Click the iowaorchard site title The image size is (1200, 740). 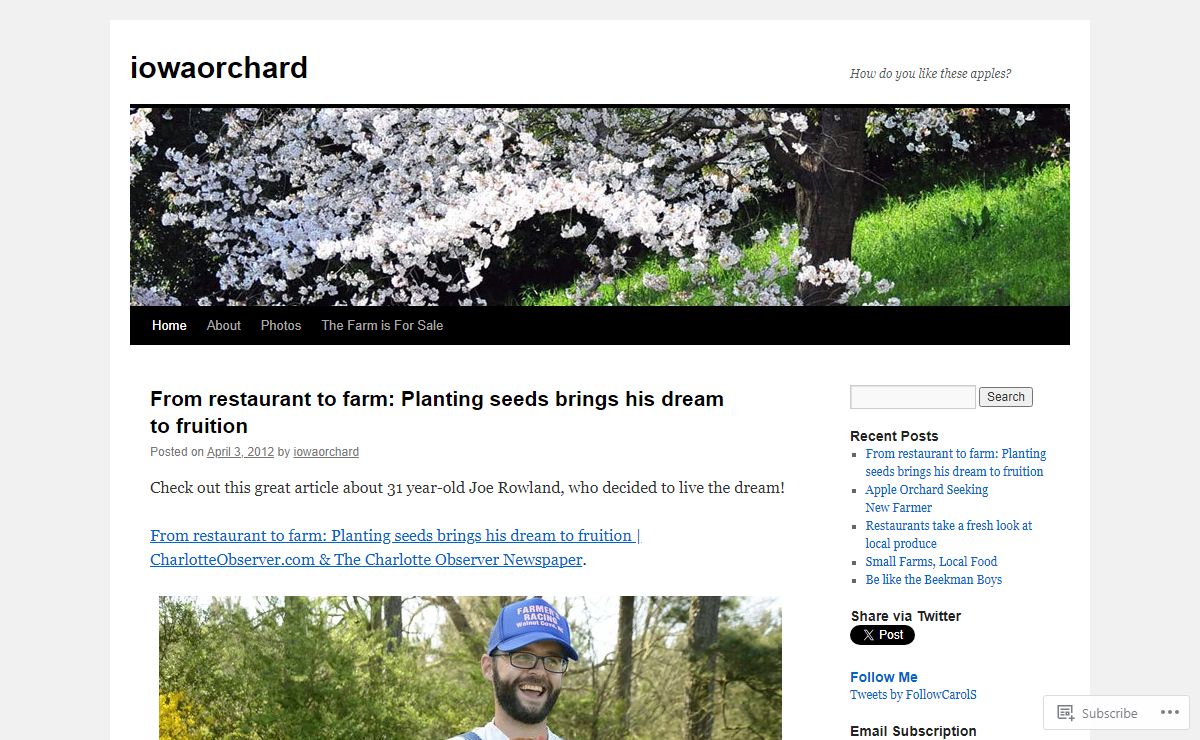pyautogui.click(x=219, y=68)
